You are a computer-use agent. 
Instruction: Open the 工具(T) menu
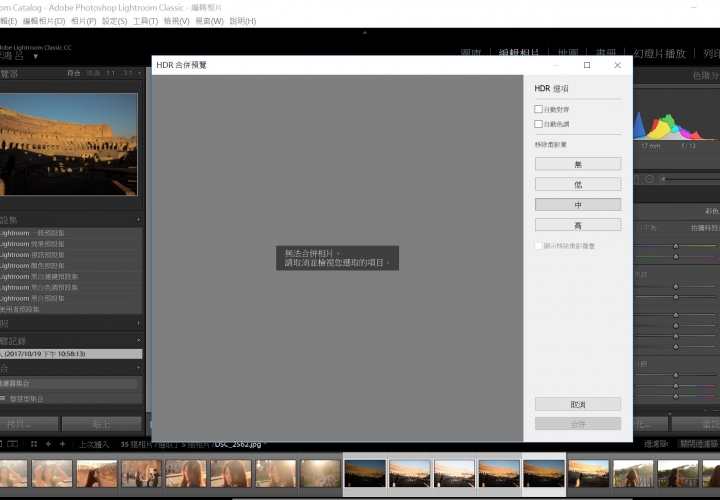point(145,21)
